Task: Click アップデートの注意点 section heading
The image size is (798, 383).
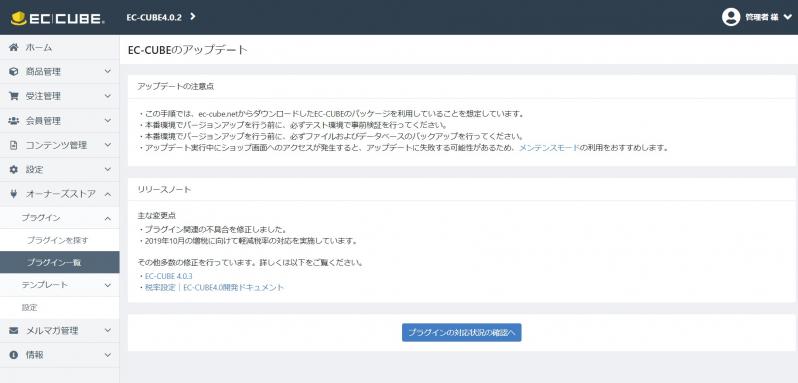Action: click(176, 86)
